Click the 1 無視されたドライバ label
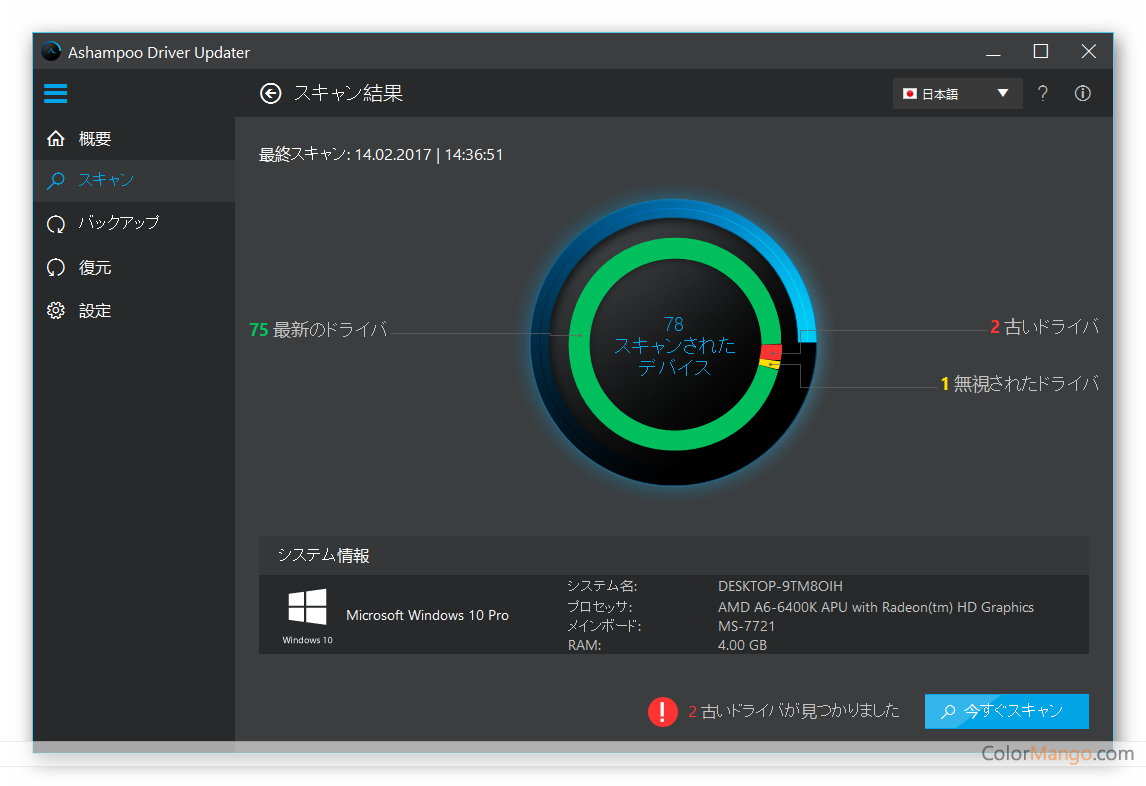This screenshot has width=1146, height=786. point(1019,384)
